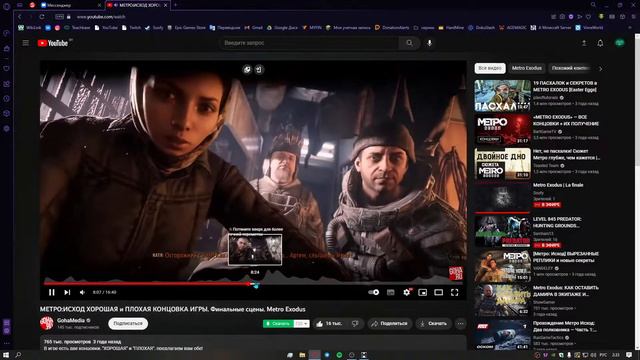Close the МЕТРО:ИСХОД YouTube tab
The height and width of the screenshot is (360, 640).
165,5
